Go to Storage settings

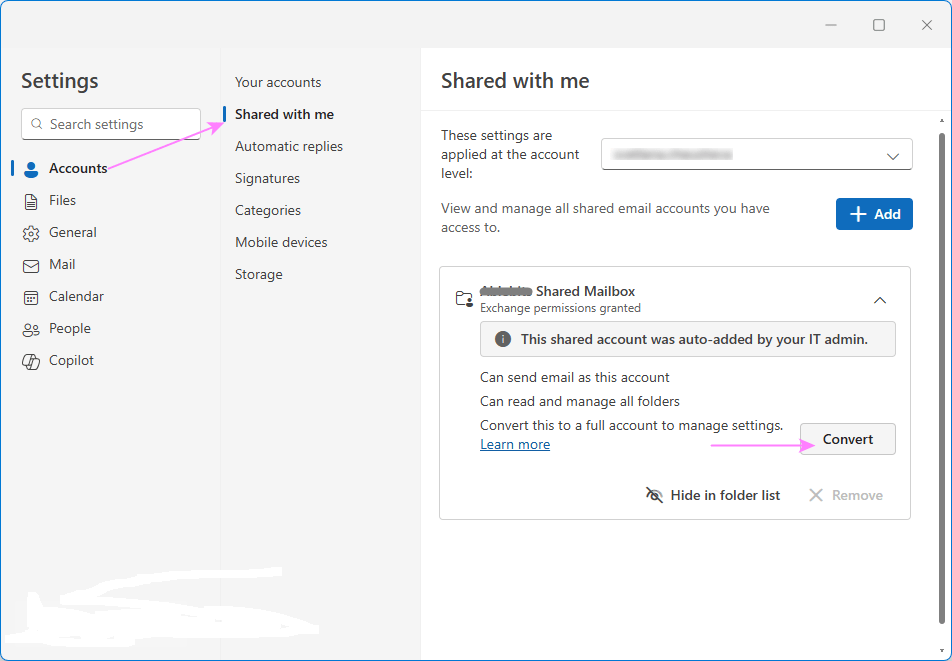pos(259,275)
